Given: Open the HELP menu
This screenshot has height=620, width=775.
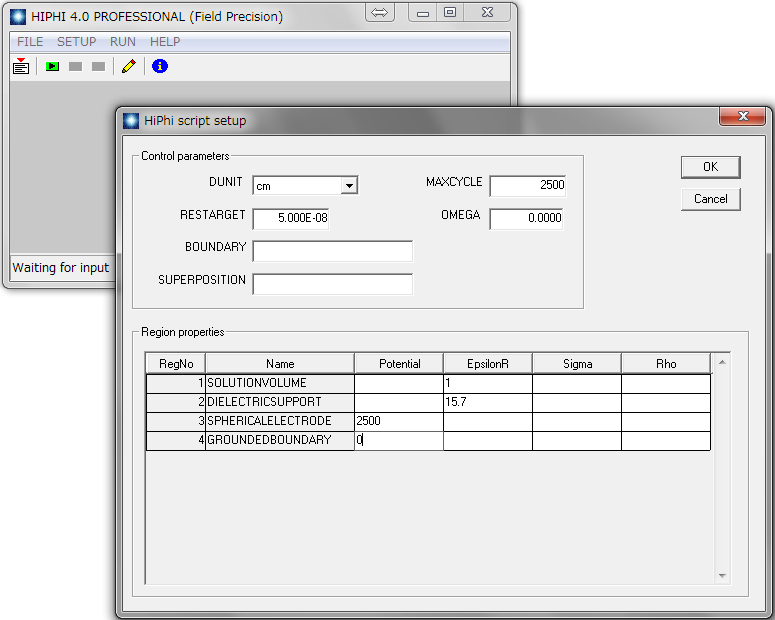Looking at the screenshot, I should pos(165,42).
